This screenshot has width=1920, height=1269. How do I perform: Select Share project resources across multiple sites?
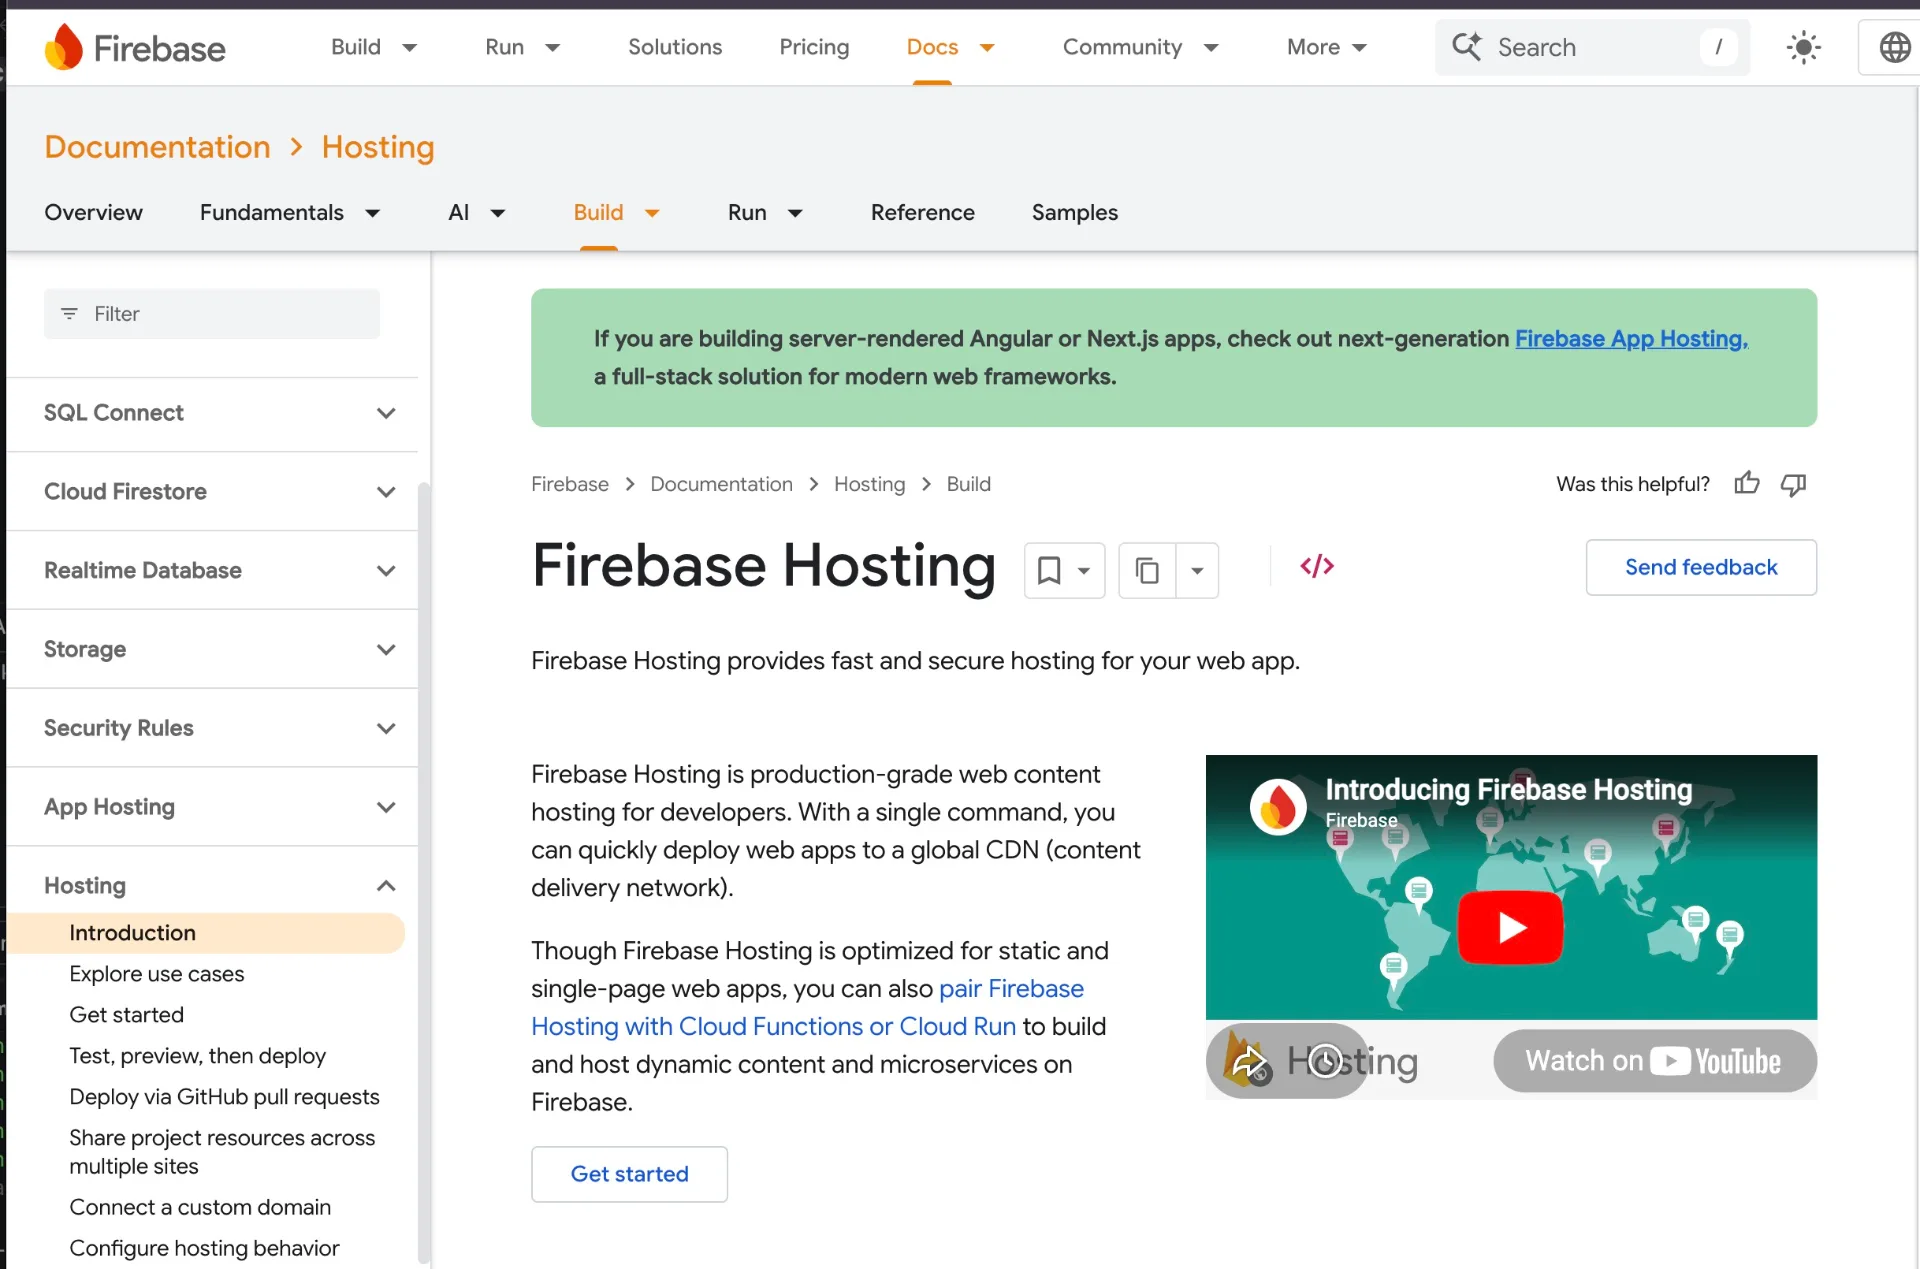[222, 1152]
